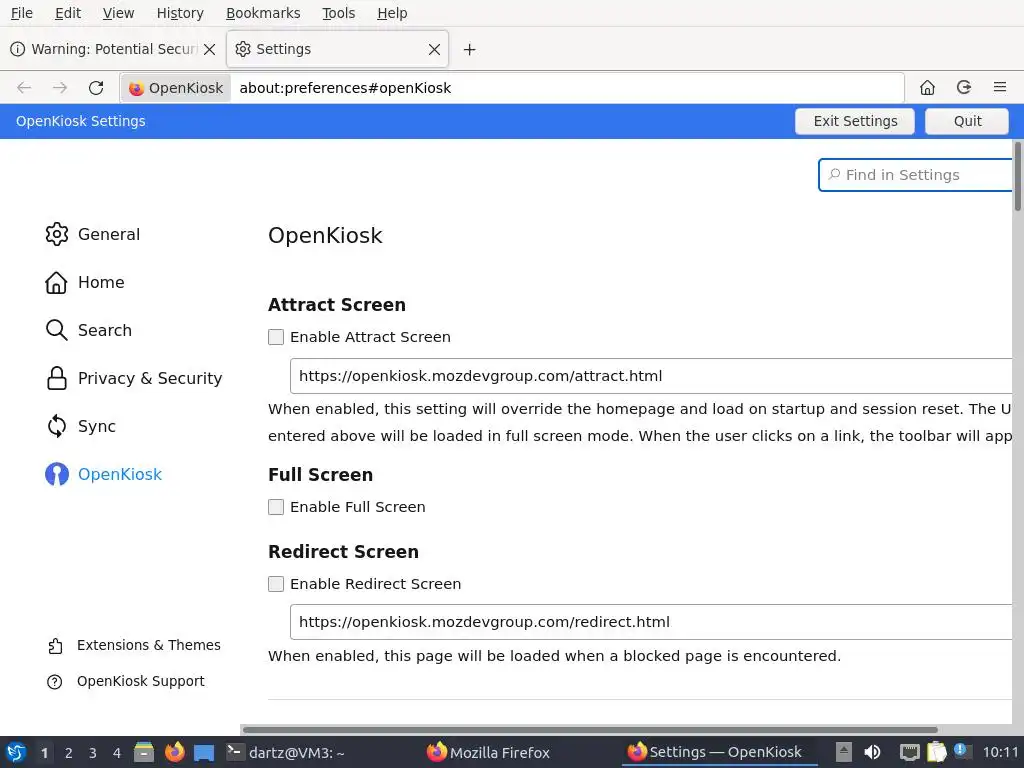
Task: Click the vertical scrollbar thumb
Action: [1017, 176]
